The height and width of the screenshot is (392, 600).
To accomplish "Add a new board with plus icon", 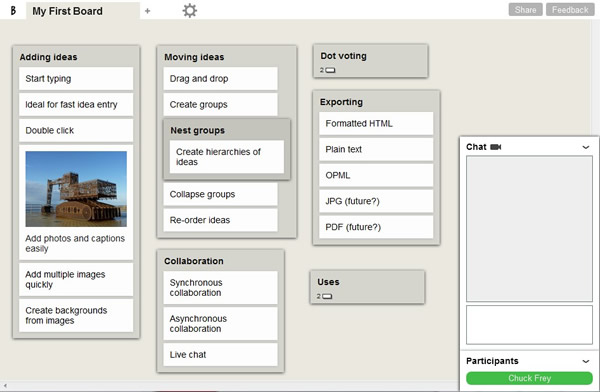I will 147,11.
